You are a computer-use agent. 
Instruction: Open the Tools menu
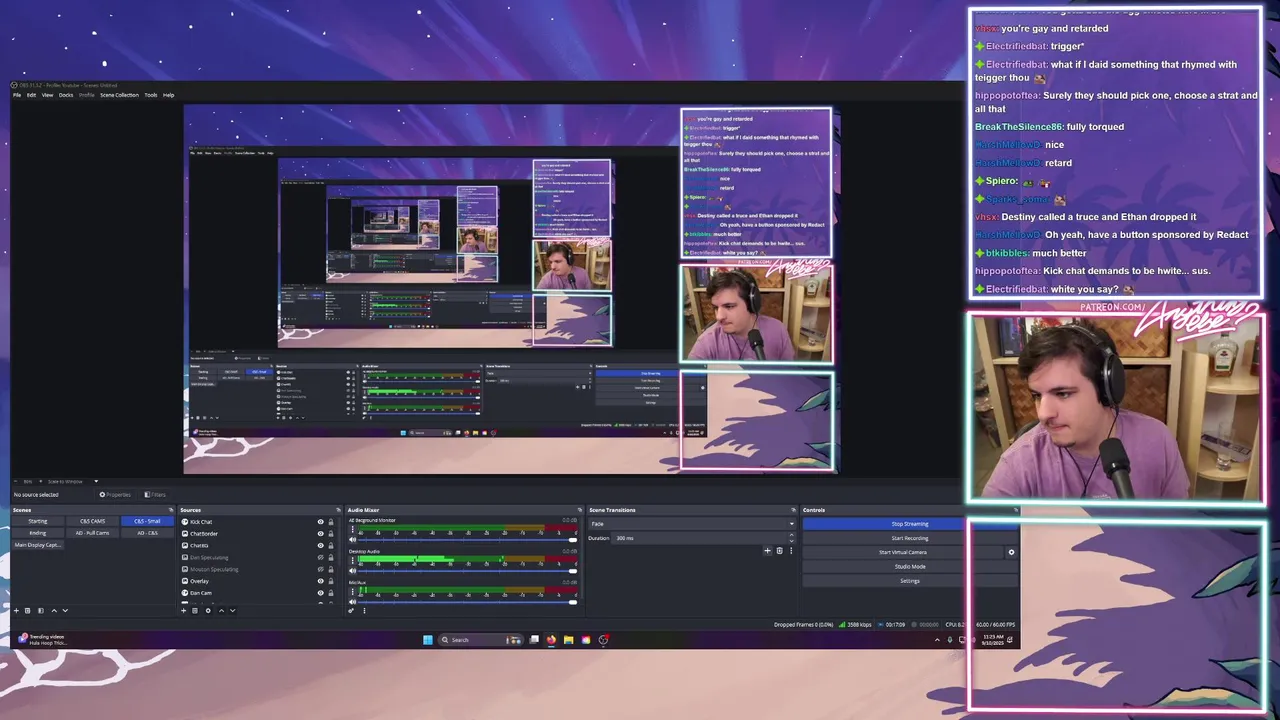151,95
